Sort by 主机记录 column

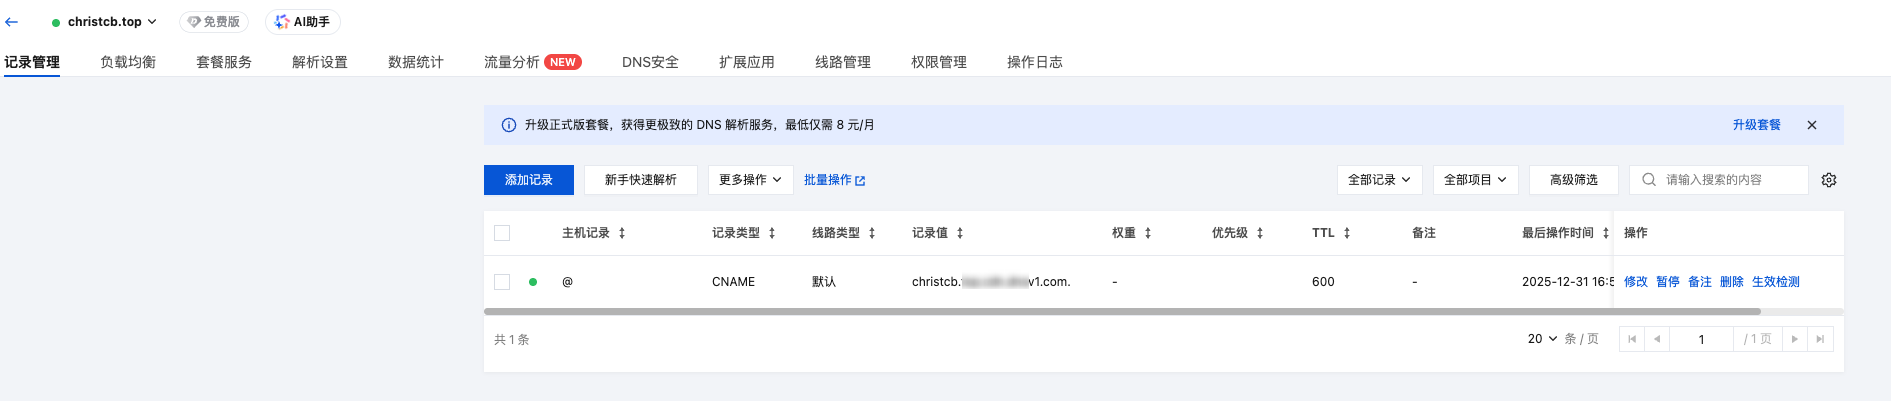[x=622, y=233]
